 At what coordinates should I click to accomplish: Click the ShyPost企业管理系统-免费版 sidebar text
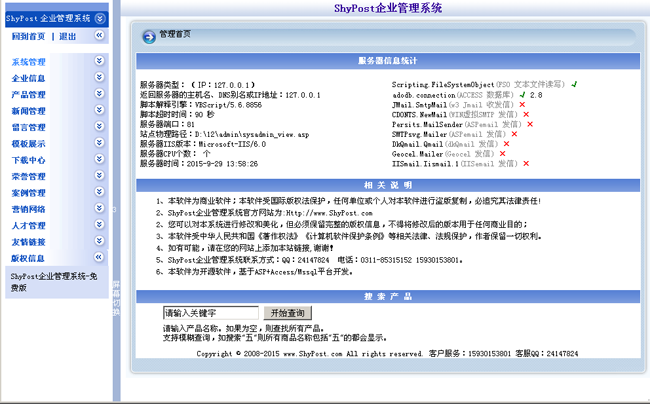[54, 282]
